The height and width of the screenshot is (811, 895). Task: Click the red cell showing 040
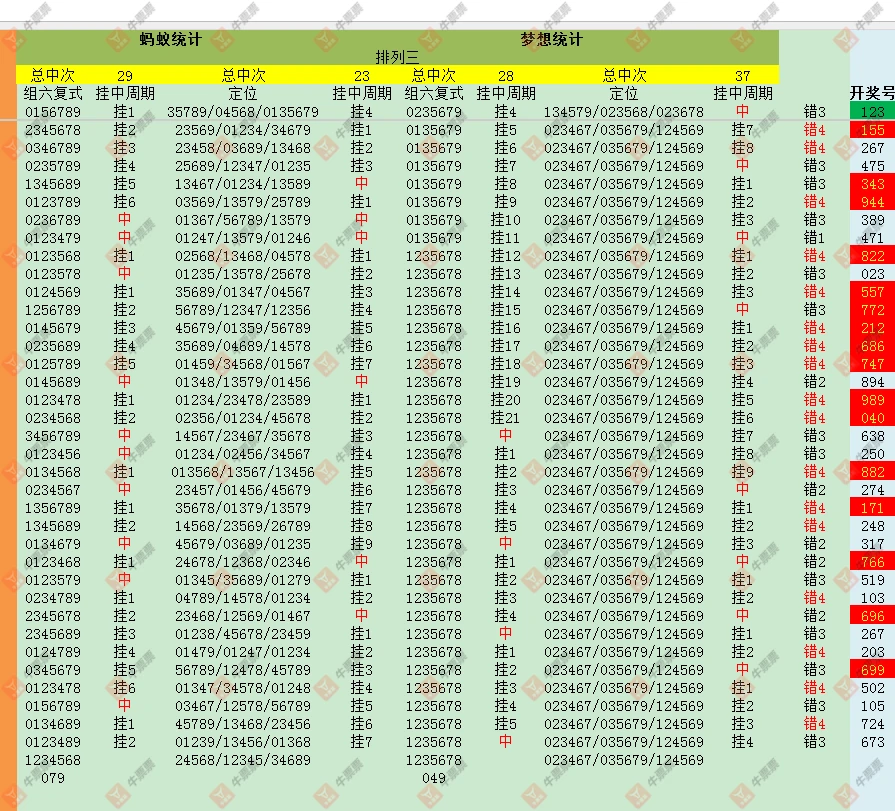[872, 418]
